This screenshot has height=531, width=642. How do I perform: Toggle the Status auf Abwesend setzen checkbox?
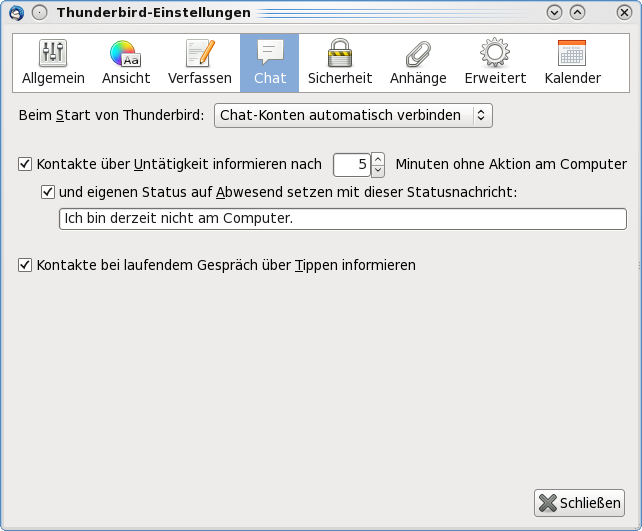(x=48, y=192)
